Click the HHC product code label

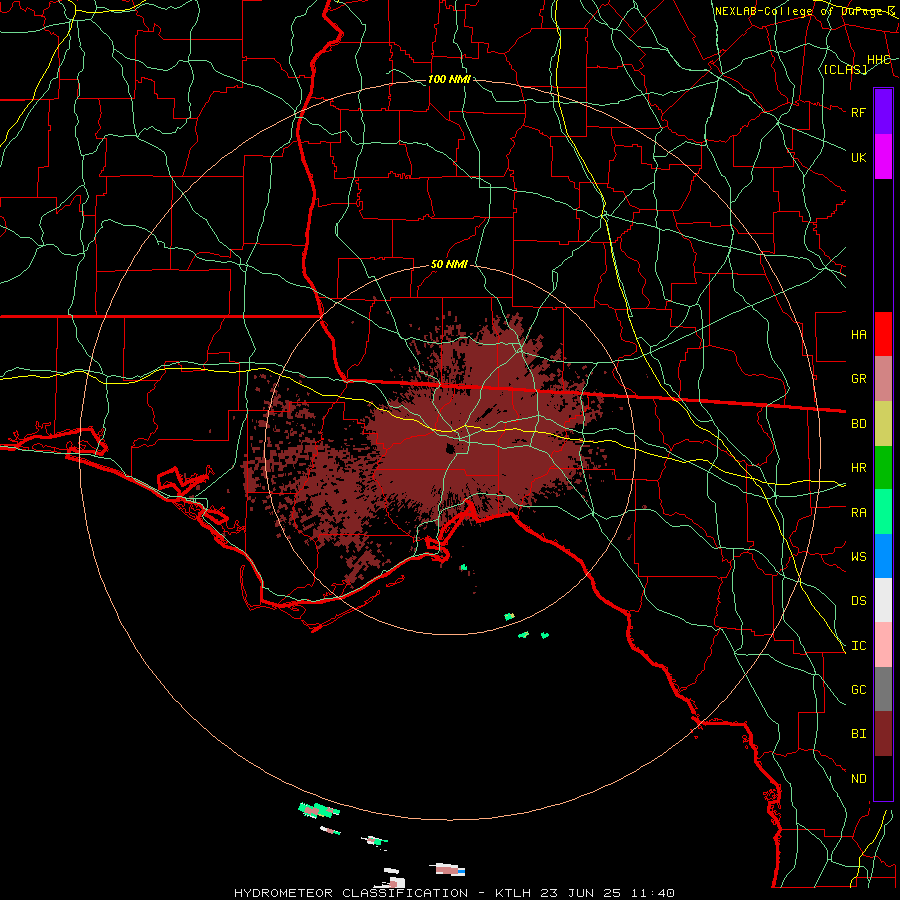[878, 60]
